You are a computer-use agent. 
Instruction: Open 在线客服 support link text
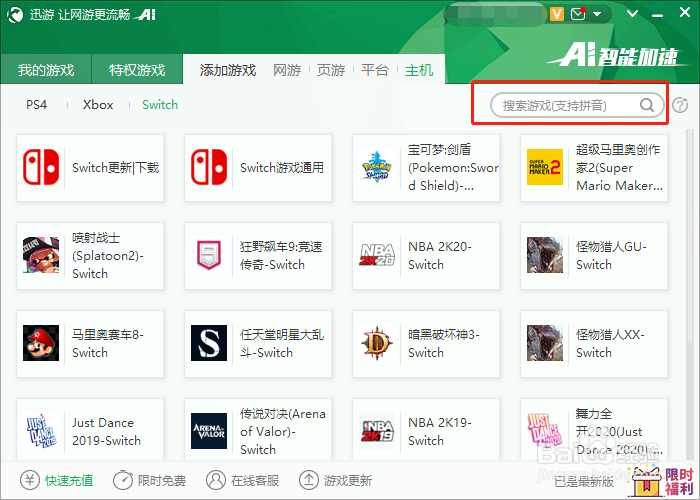click(x=255, y=481)
